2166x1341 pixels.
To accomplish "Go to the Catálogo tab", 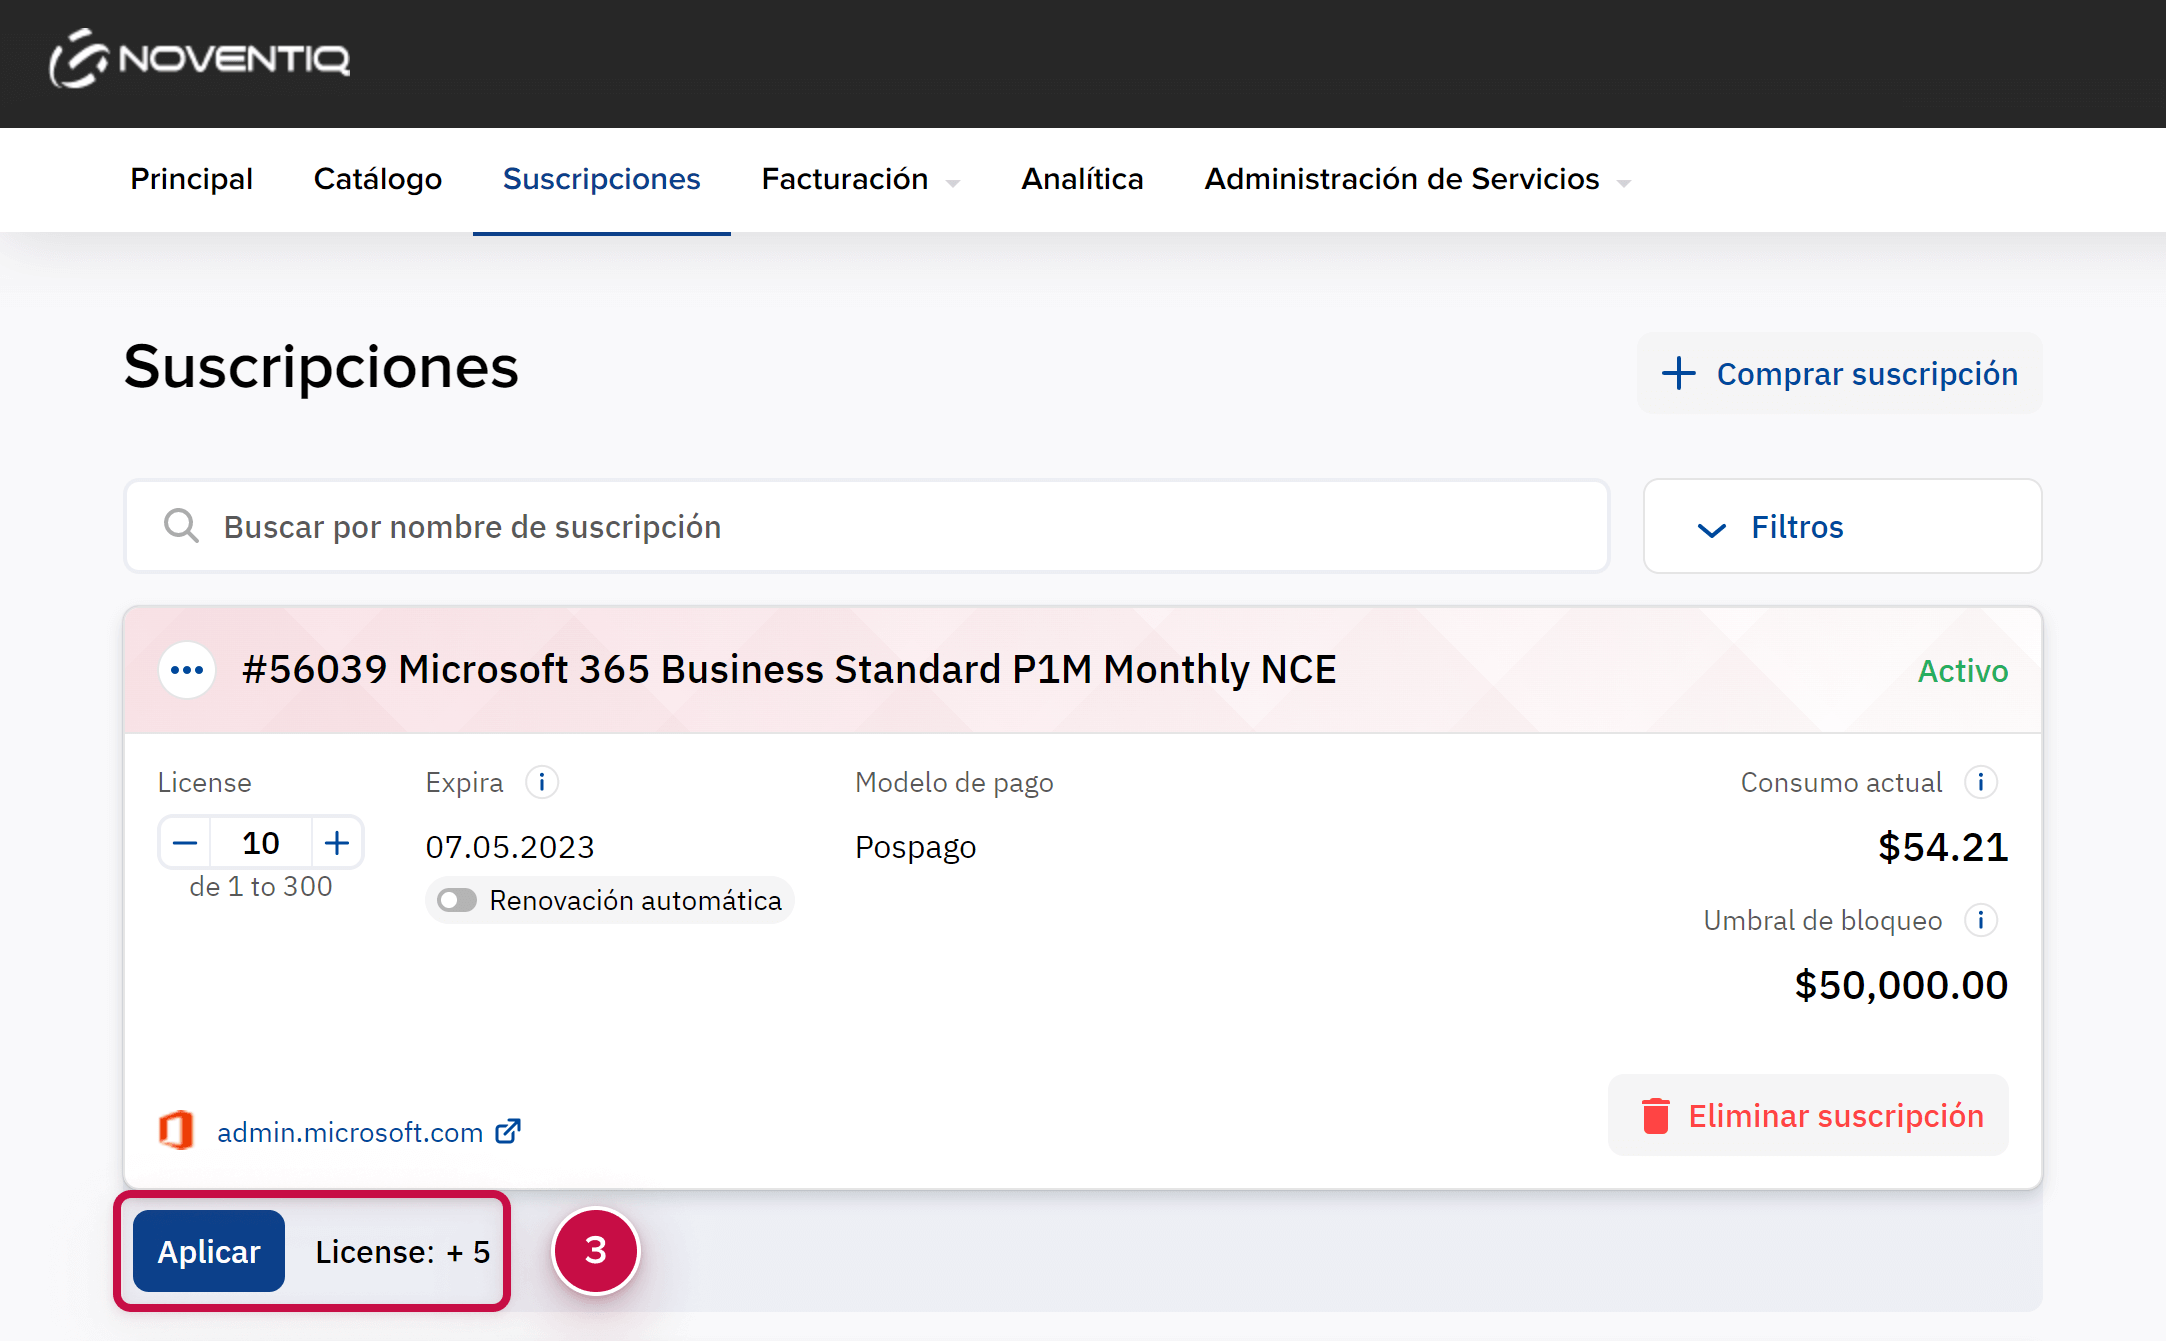I will [377, 180].
